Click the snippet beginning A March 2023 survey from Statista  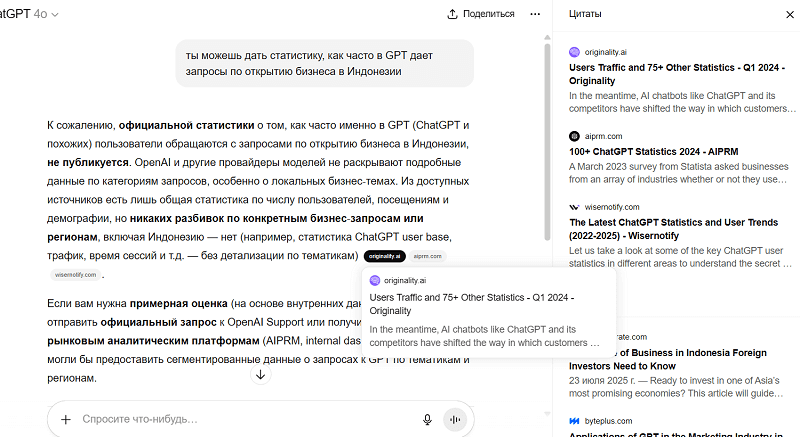coord(679,173)
